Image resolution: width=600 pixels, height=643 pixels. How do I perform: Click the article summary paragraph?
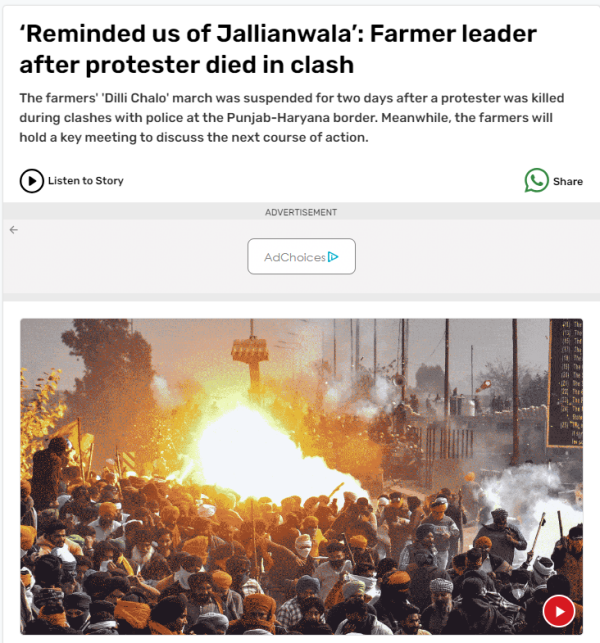(x=292, y=118)
